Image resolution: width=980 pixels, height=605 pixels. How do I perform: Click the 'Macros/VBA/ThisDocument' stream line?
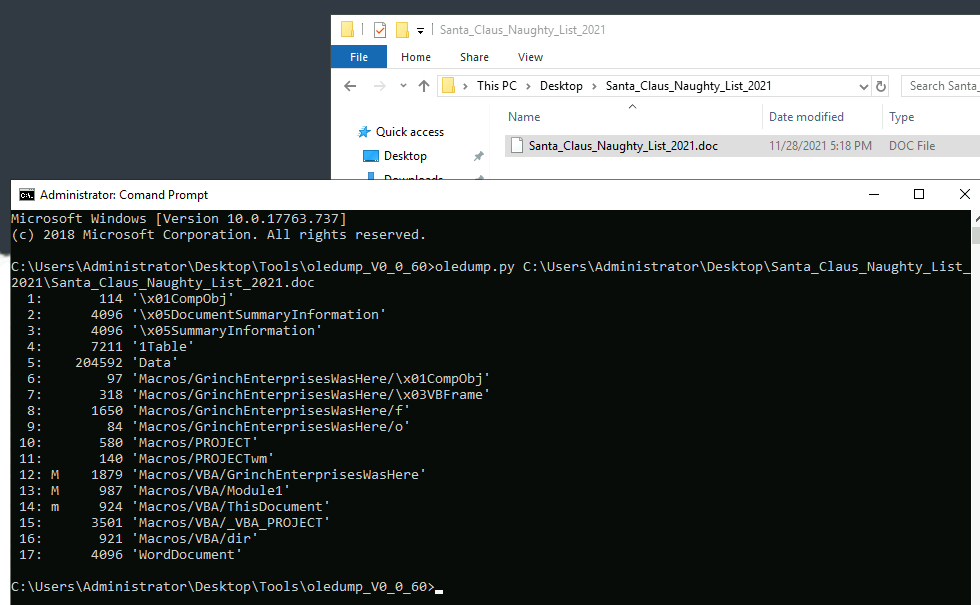(x=174, y=507)
